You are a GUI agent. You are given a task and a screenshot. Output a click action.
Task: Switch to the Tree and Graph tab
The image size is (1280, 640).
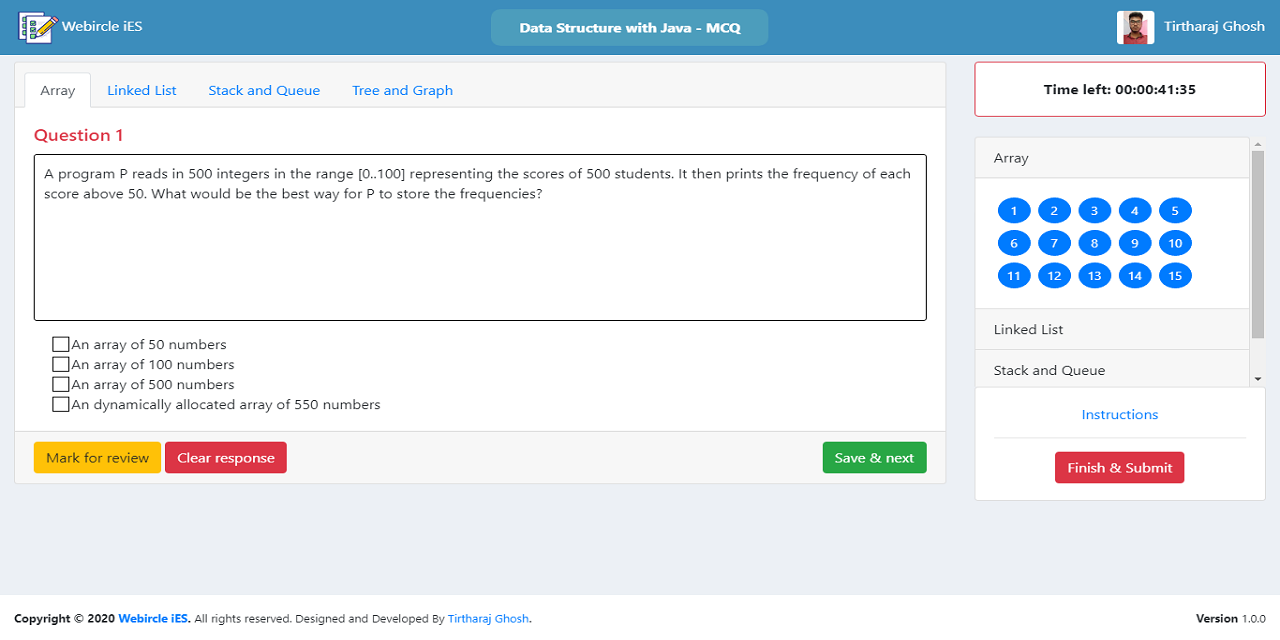pyautogui.click(x=402, y=90)
